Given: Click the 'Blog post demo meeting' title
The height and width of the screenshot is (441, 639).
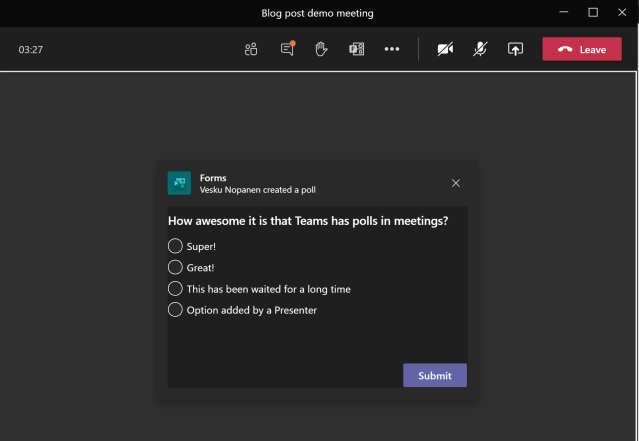Looking at the screenshot, I should (317, 13).
